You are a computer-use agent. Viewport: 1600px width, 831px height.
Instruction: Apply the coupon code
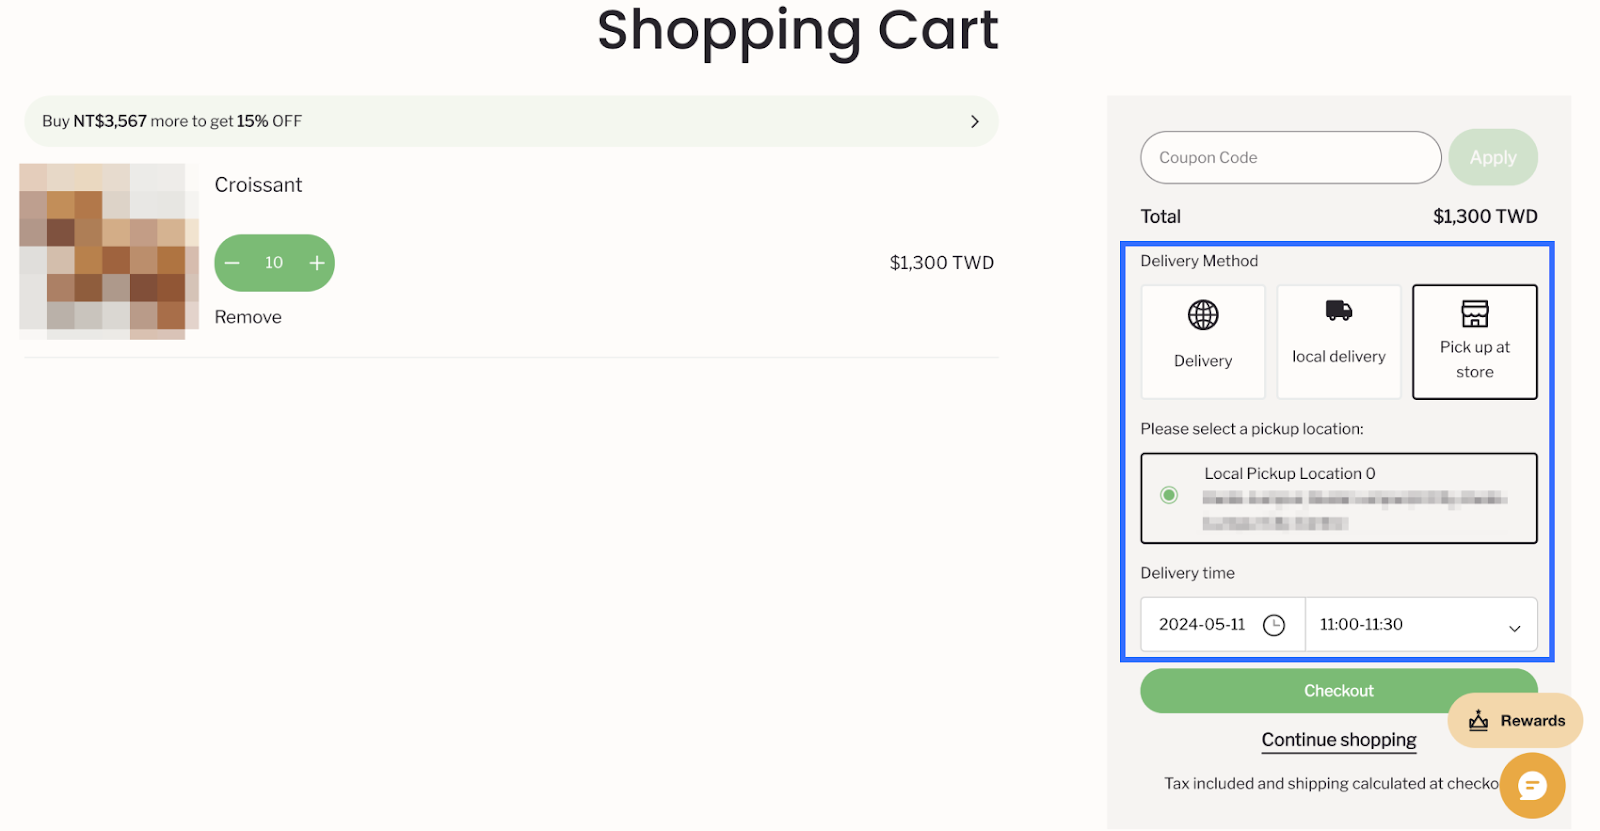tap(1492, 158)
